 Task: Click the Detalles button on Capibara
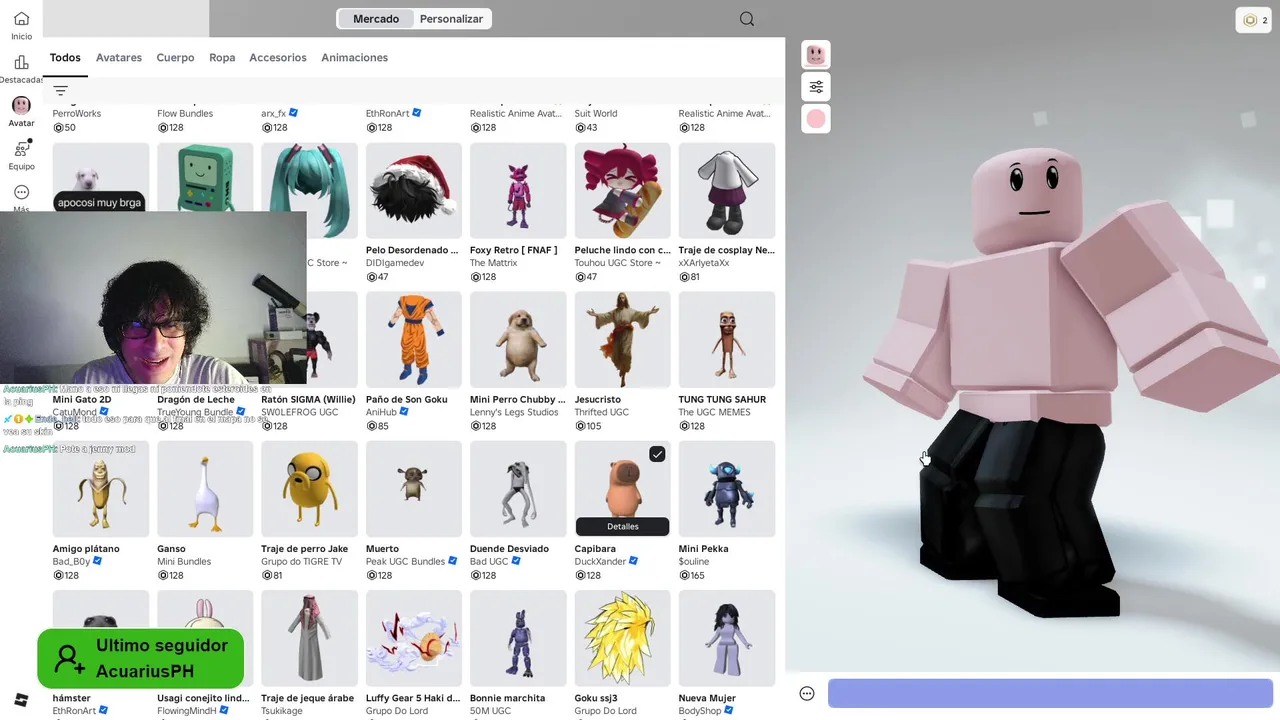[x=622, y=526]
